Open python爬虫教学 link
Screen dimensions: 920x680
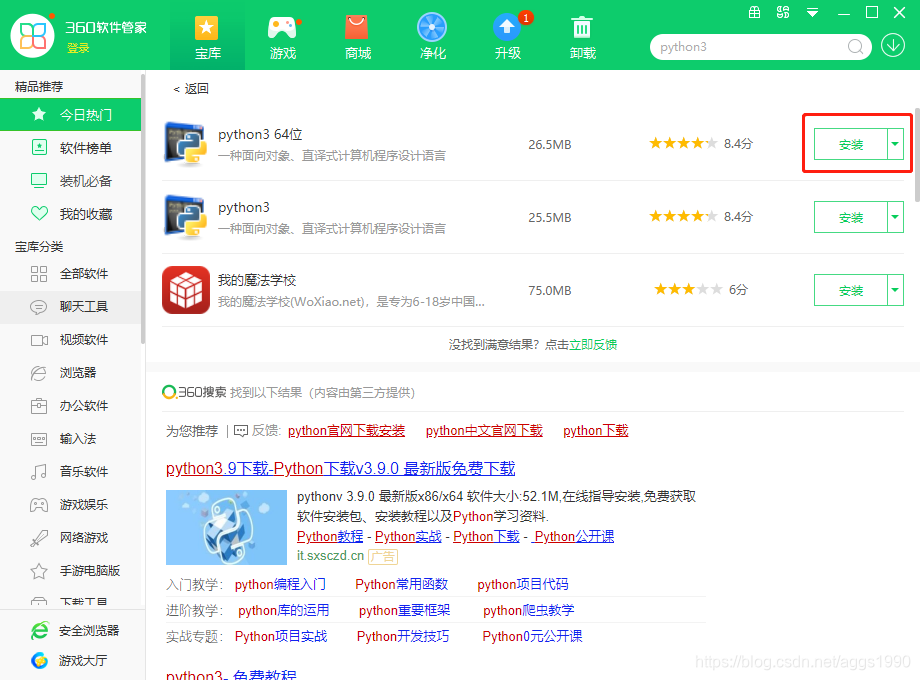[528, 610]
